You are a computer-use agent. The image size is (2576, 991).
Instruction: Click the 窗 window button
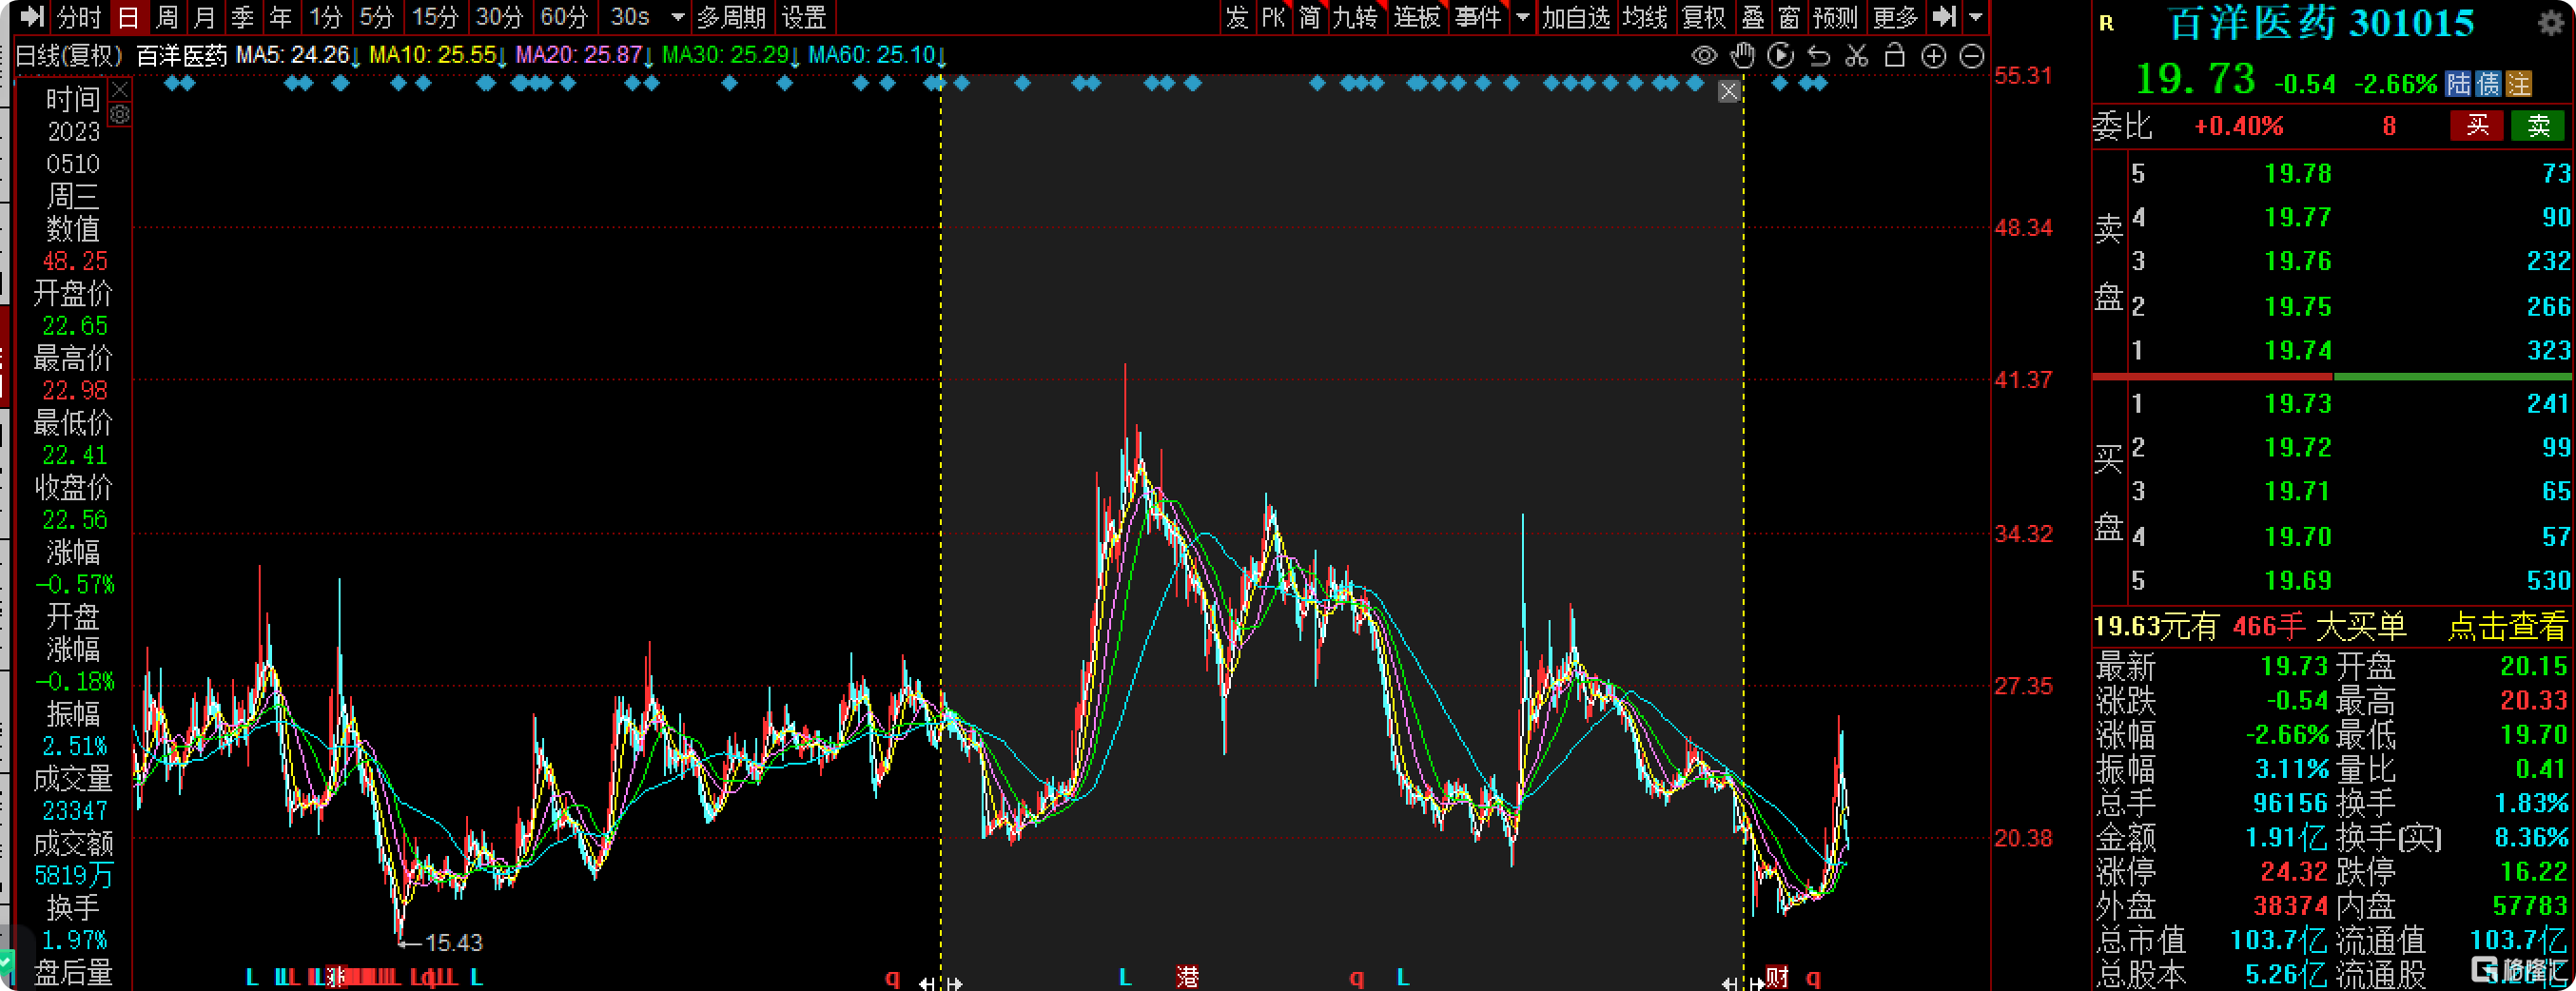tap(1789, 16)
